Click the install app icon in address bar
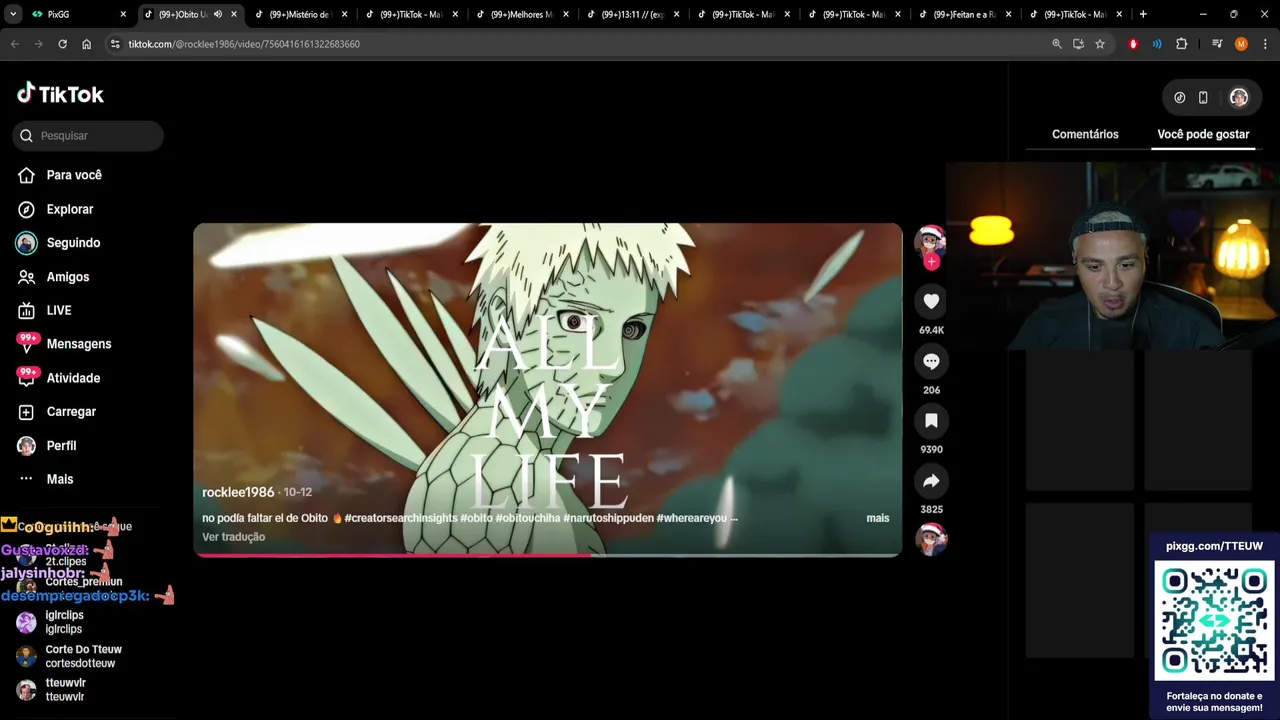This screenshot has height=720, width=1280. (x=1078, y=44)
